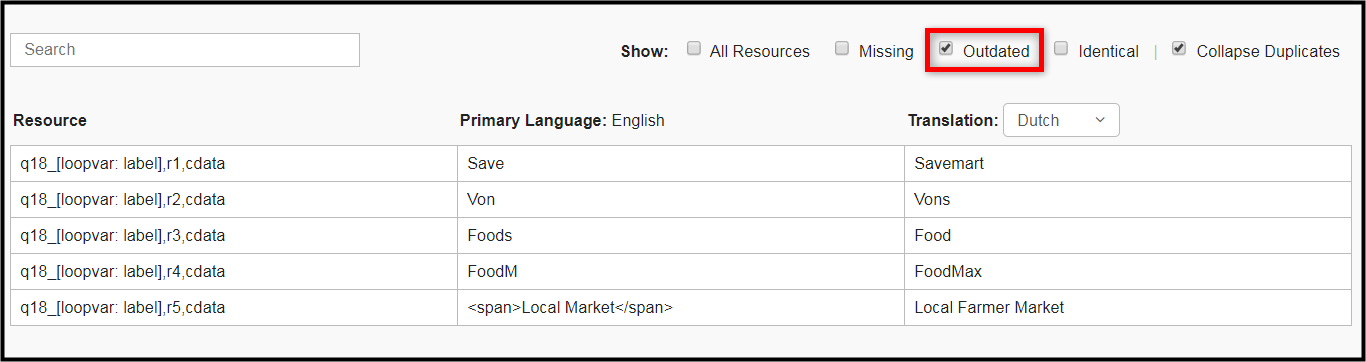Edit the 'Local Farmer Market' translation cell
1366x362 pixels.
click(x=1128, y=307)
